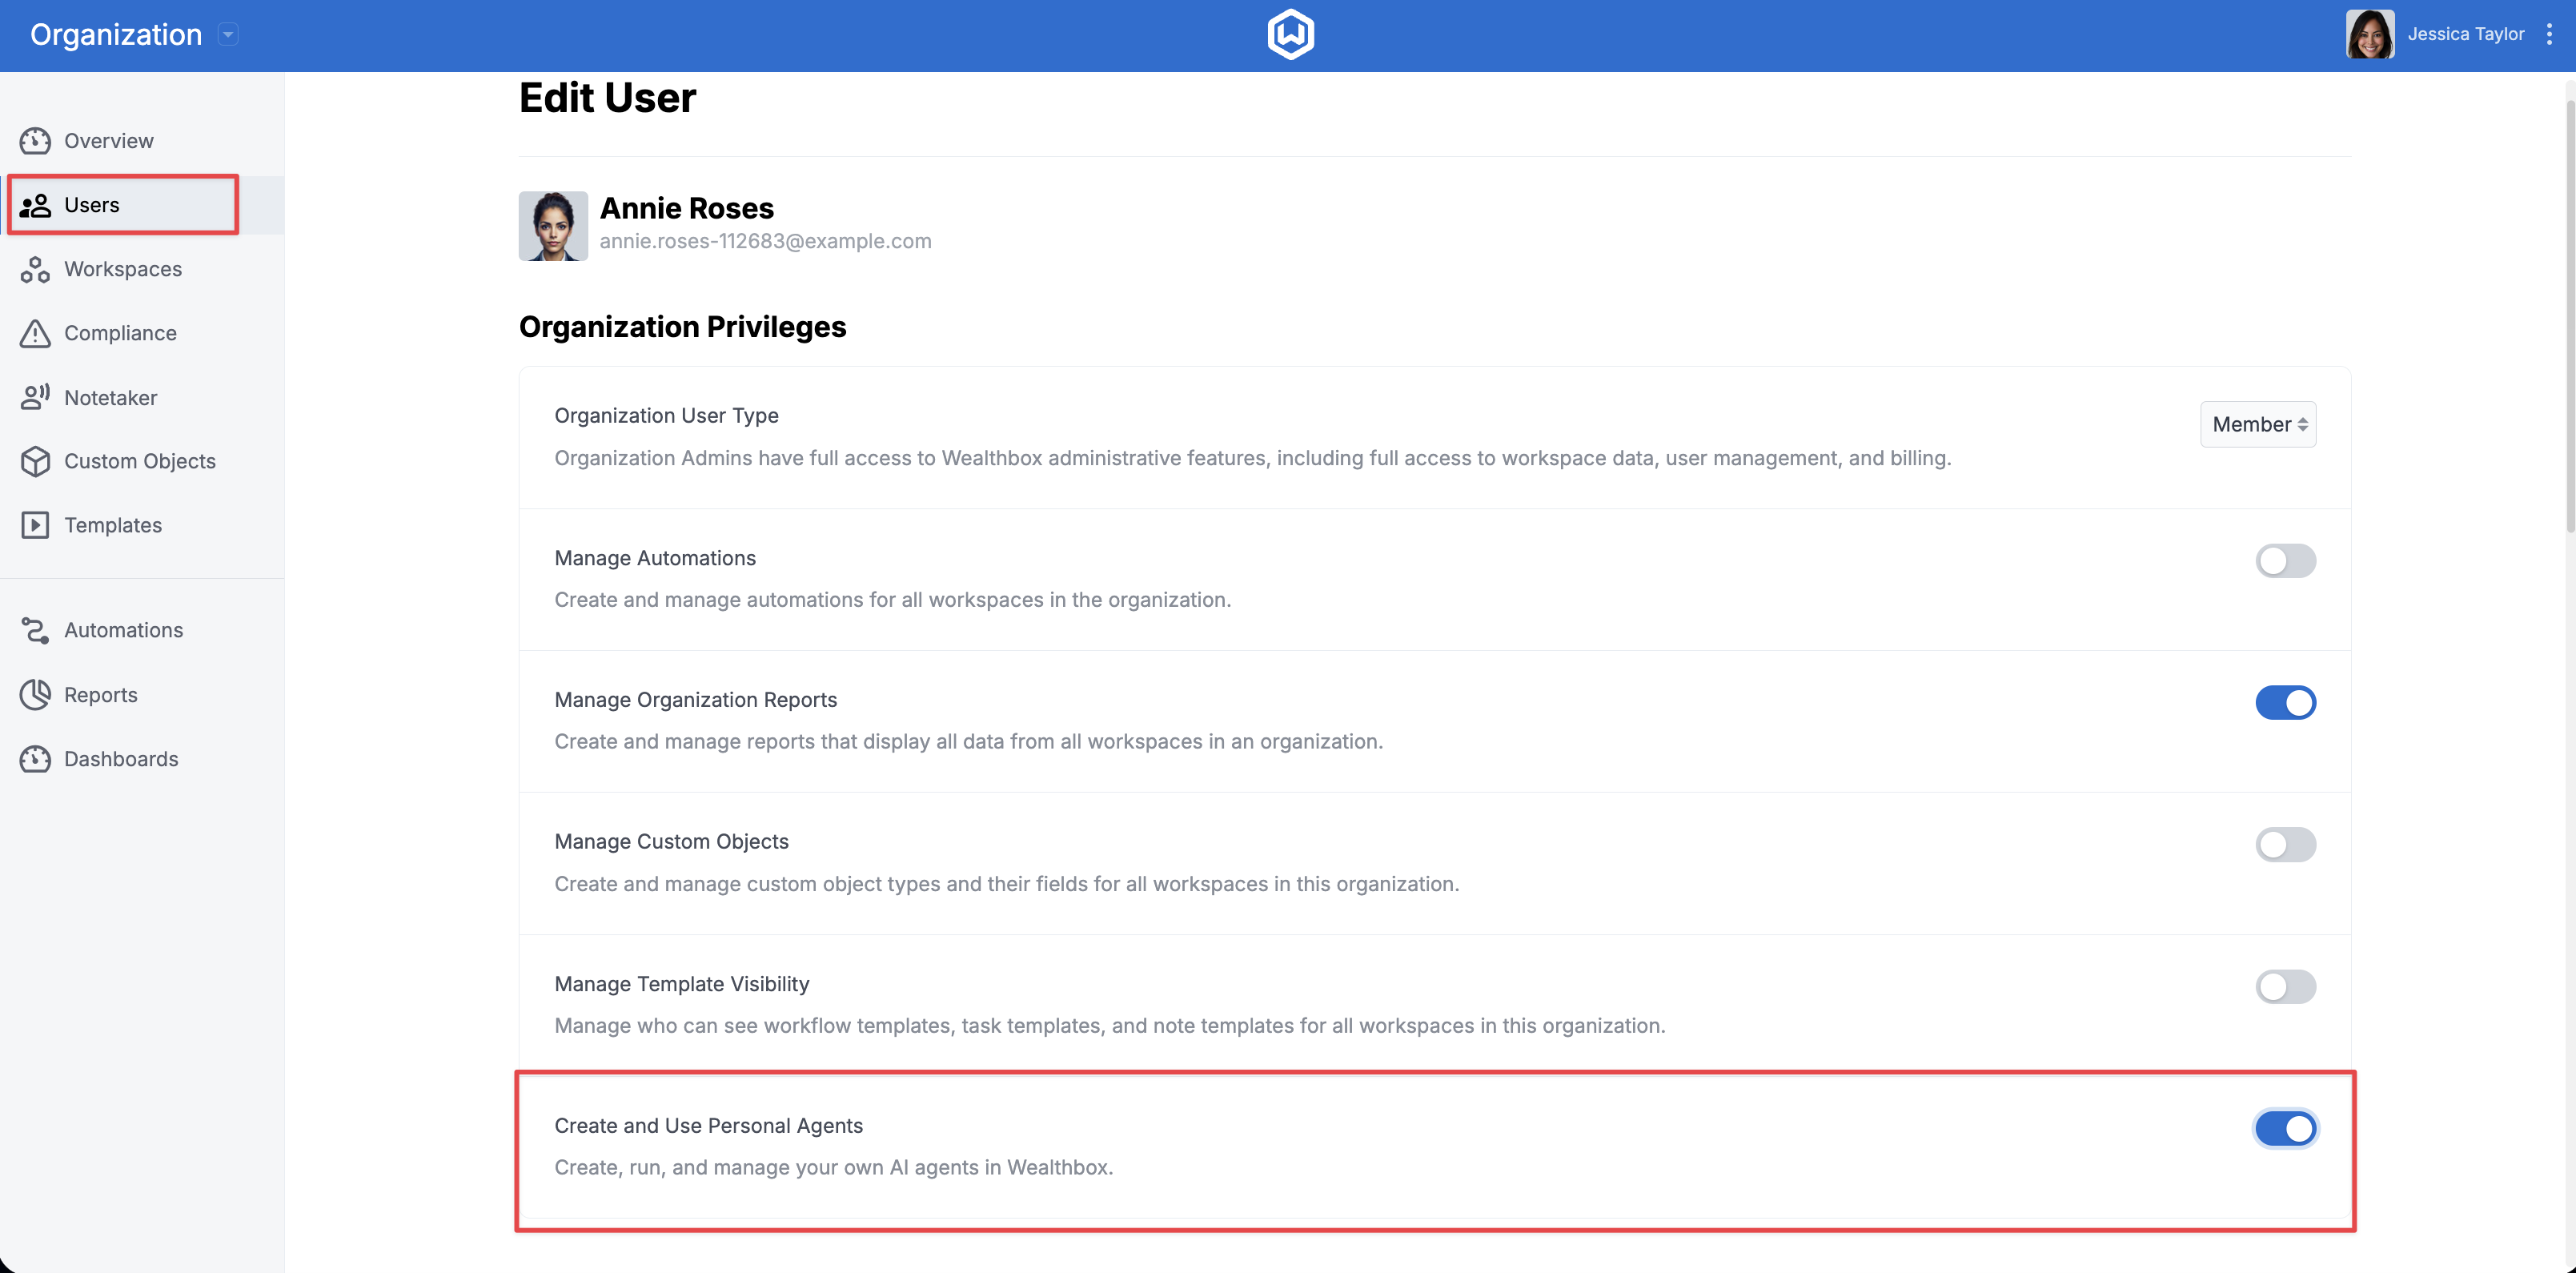The image size is (2576, 1273).
Task: Open the three-dot menu beside Jessica Taylor
Action: [2549, 35]
